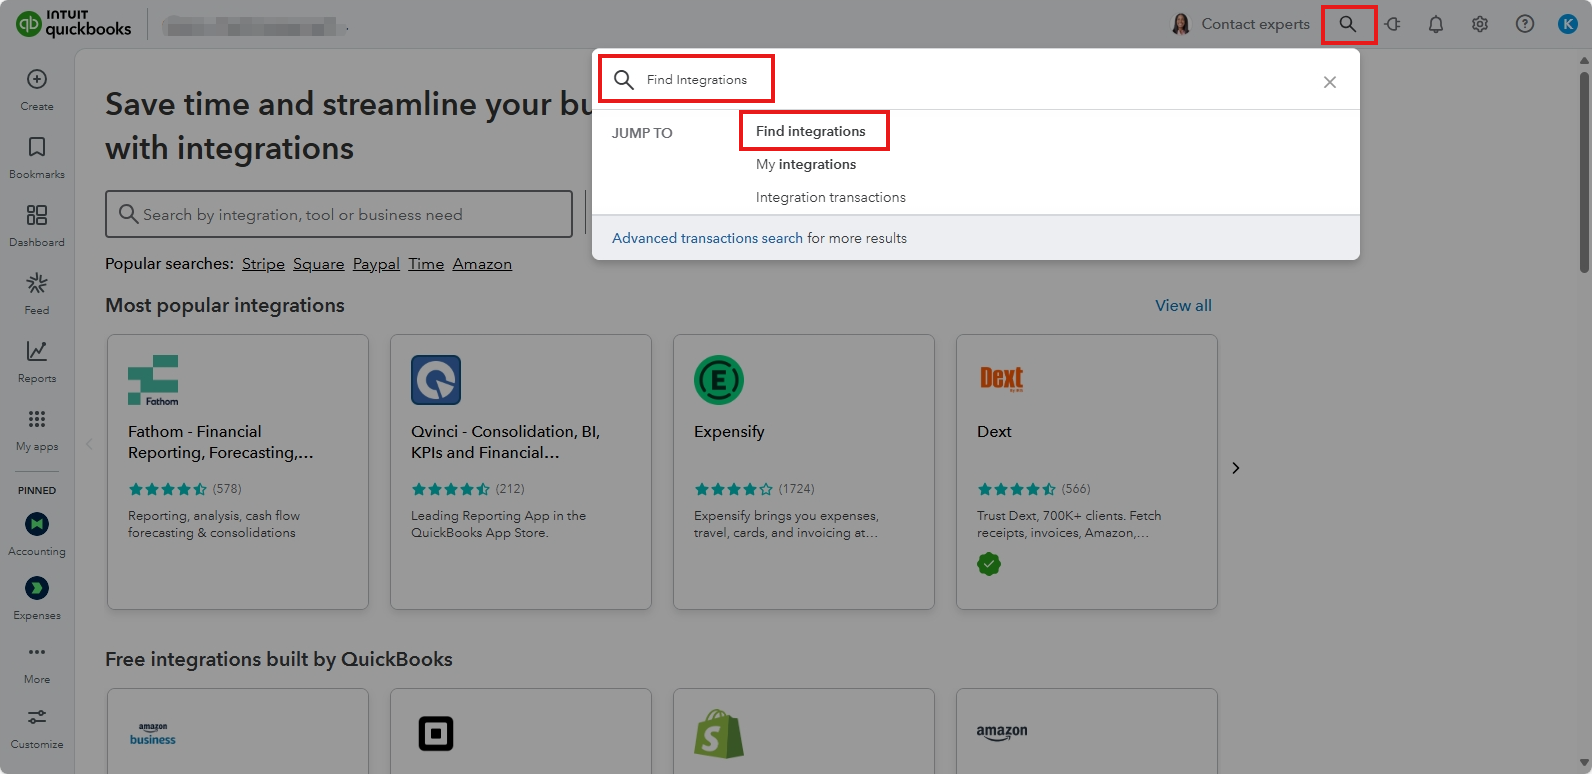Open the Feed in sidebar
The image size is (1592, 774).
[37, 294]
